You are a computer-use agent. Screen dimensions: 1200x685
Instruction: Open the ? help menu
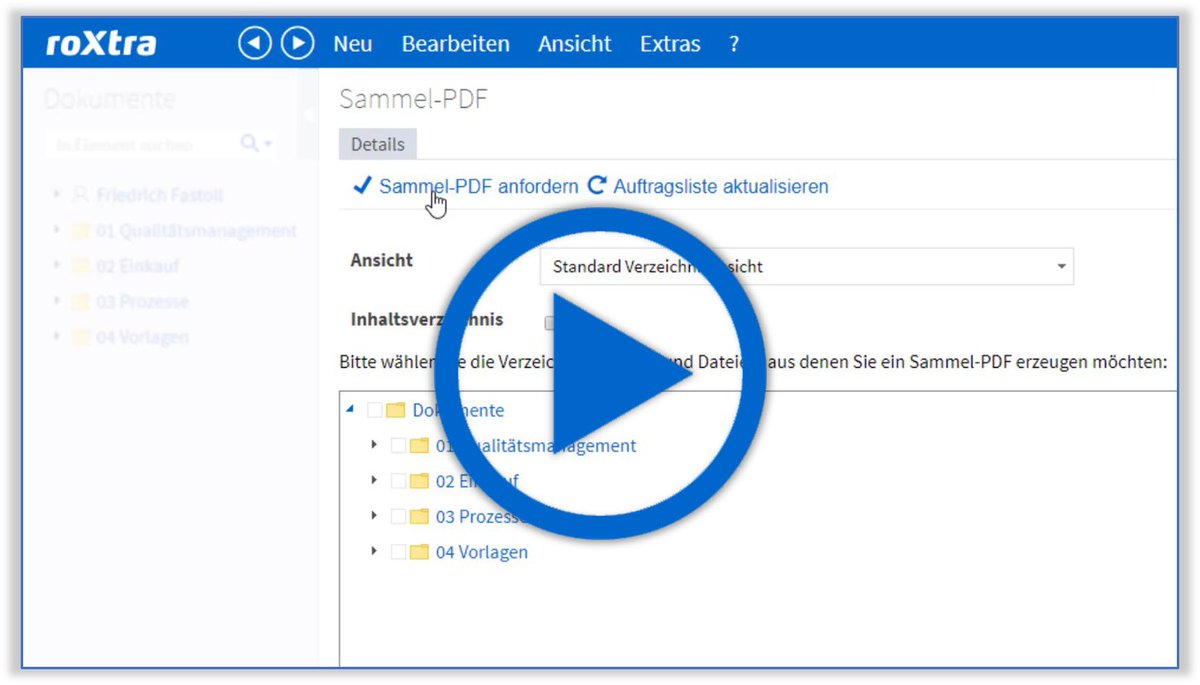734,44
